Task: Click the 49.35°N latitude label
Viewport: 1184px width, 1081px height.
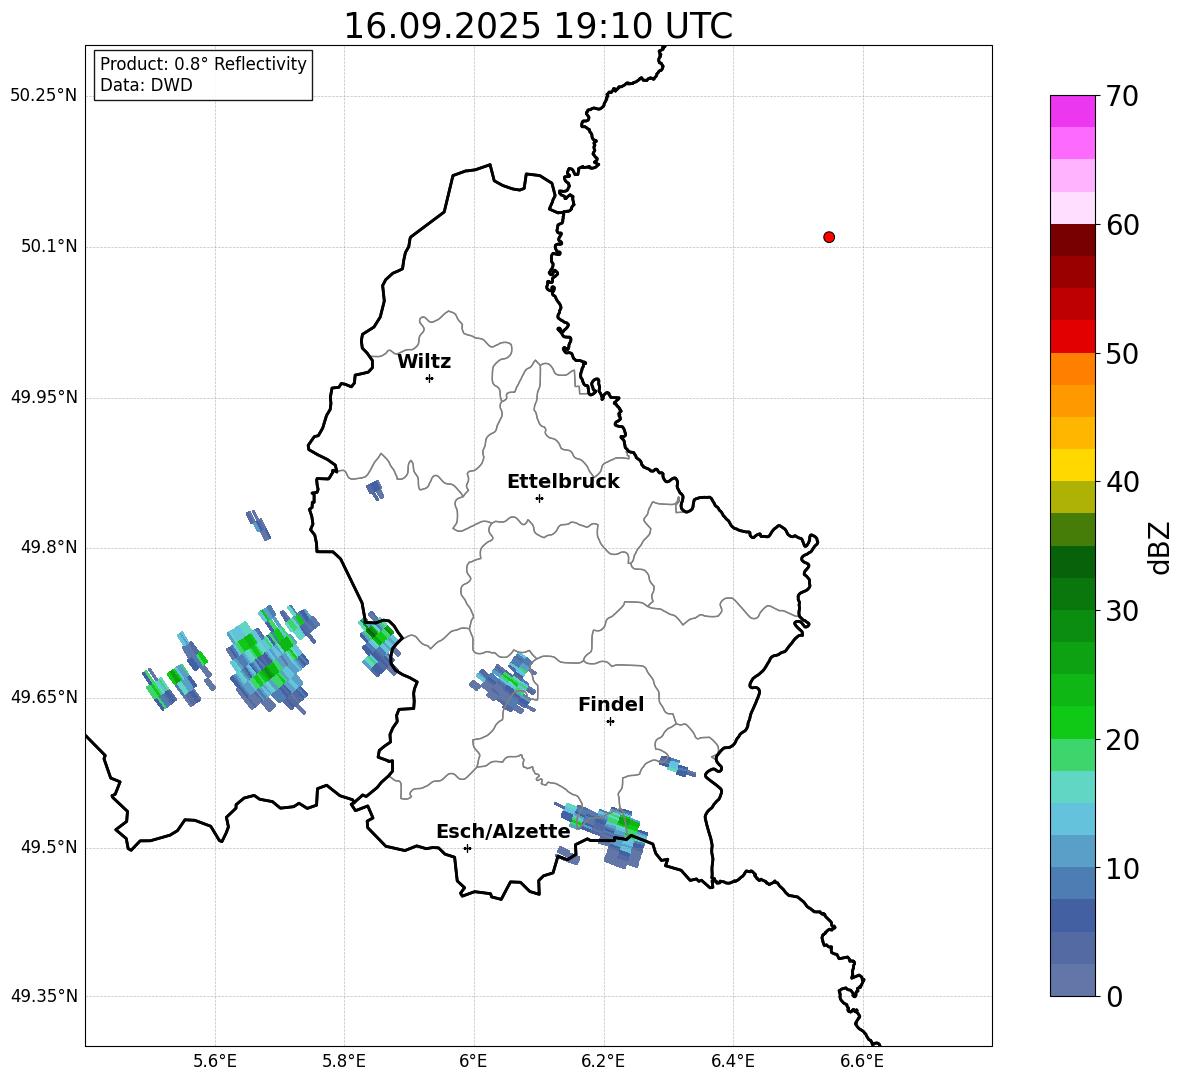Action: coord(44,996)
